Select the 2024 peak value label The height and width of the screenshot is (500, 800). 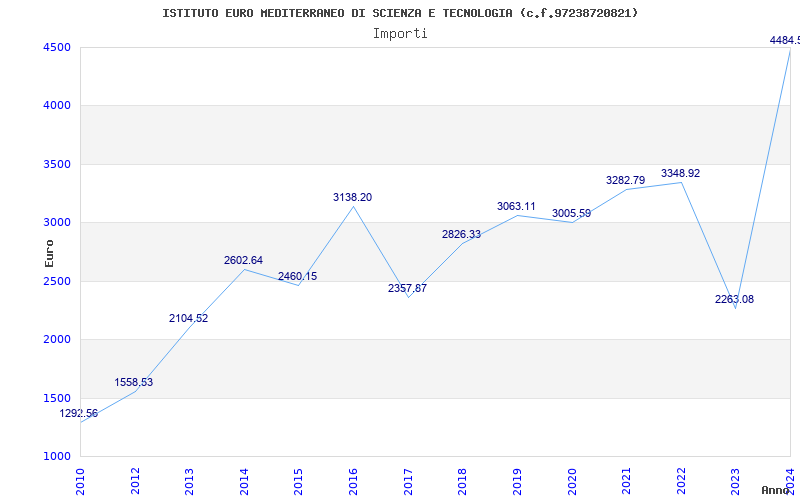point(785,40)
